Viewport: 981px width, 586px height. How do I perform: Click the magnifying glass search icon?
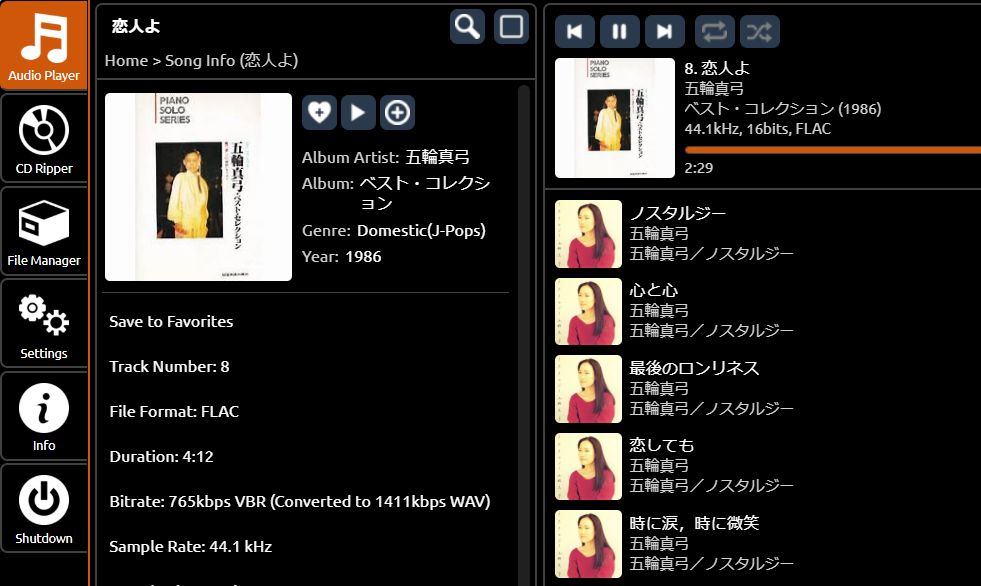coord(467,26)
